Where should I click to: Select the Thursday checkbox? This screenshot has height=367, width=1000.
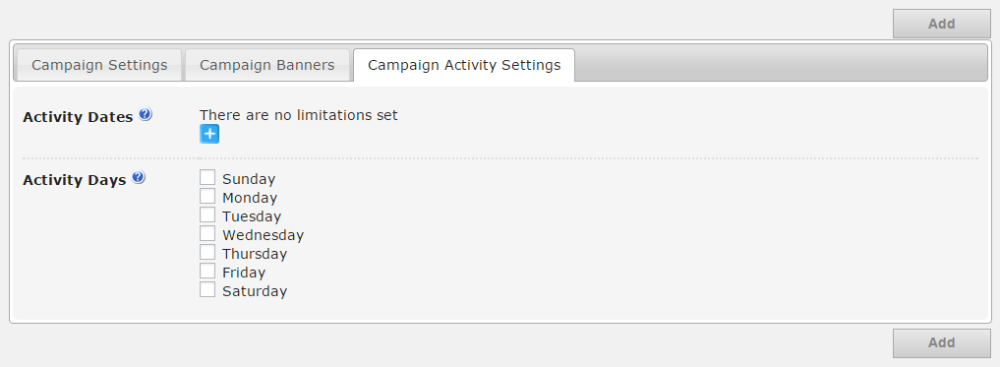(207, 252)
